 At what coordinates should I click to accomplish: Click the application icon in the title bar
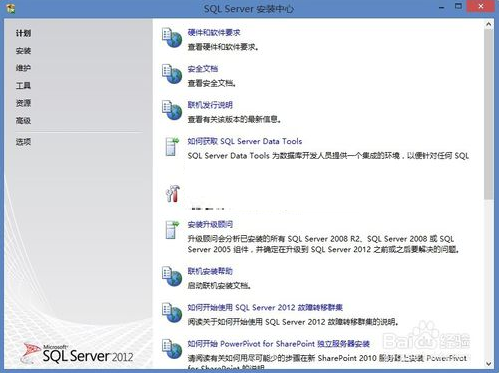(x=11, y=8)
